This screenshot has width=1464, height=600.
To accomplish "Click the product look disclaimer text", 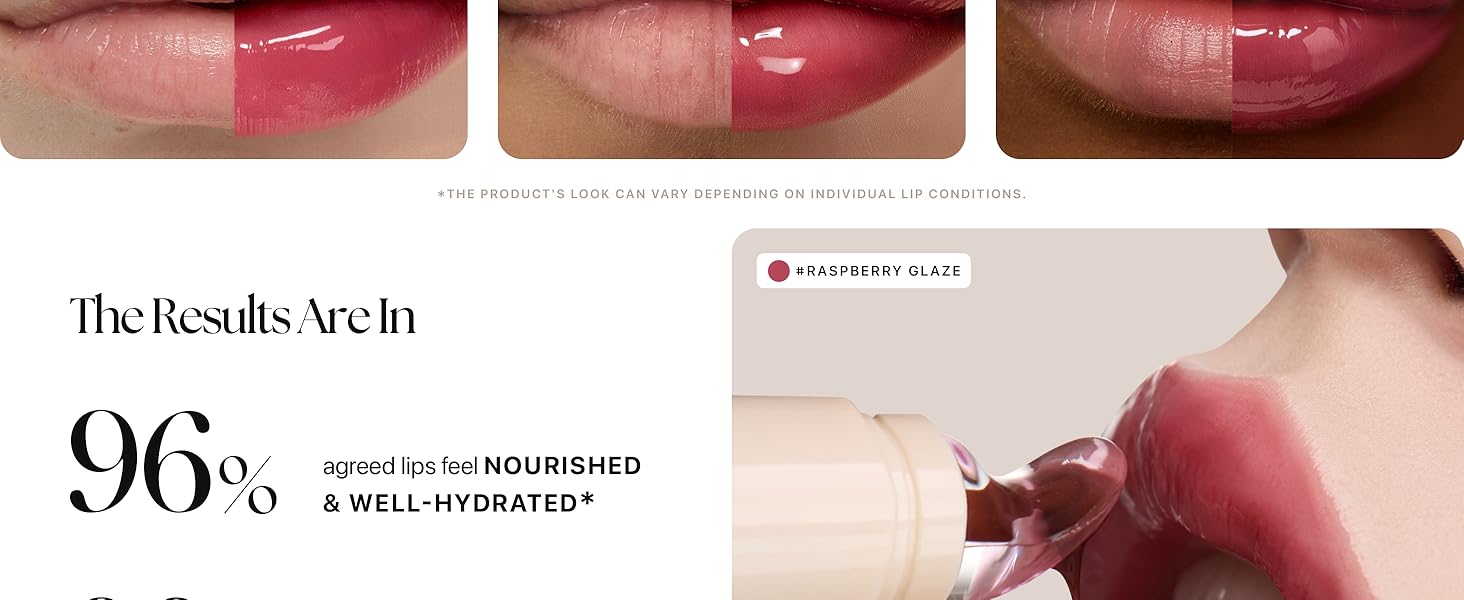I will [732, 194].
